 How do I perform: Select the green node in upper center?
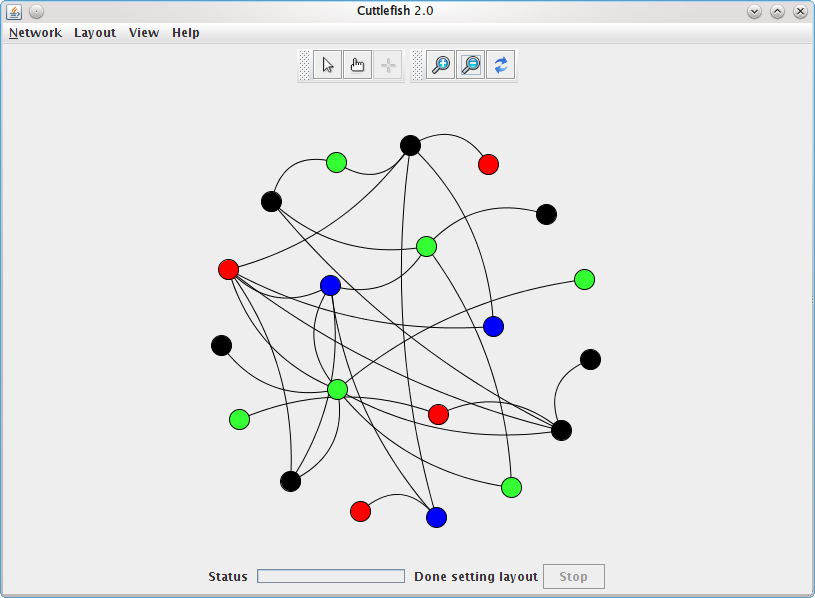(426, 246)
